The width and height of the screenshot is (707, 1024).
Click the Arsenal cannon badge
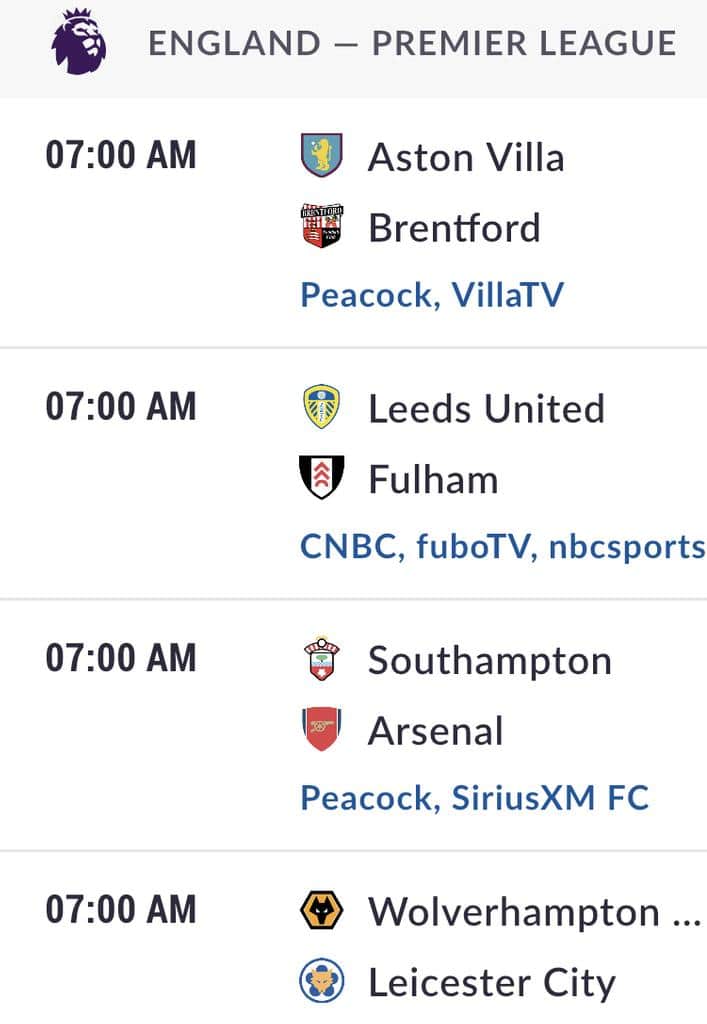(x=321, y=729)
